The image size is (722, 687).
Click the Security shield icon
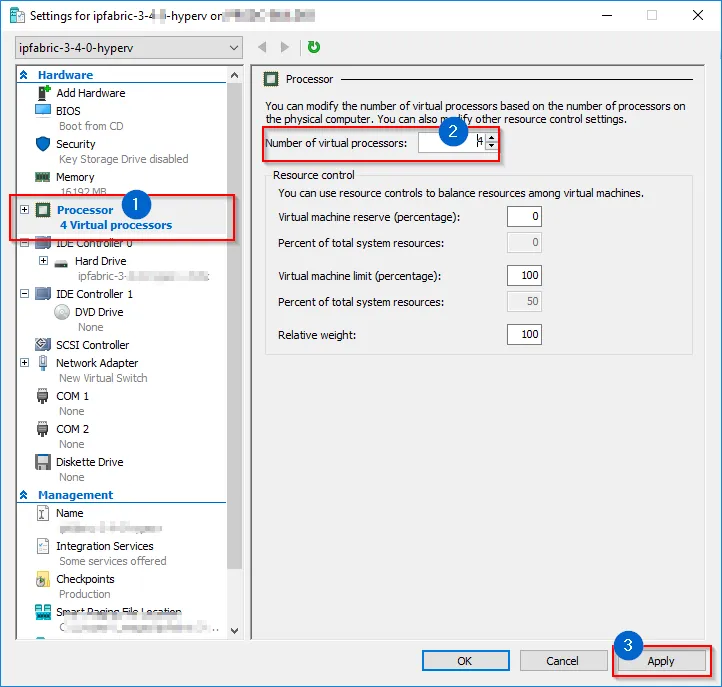coord(43,144)
